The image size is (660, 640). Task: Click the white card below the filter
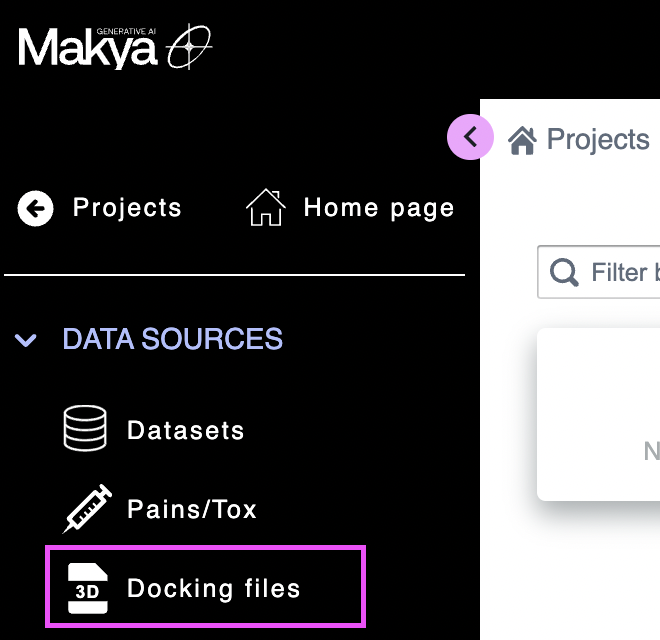click(600, 414)
